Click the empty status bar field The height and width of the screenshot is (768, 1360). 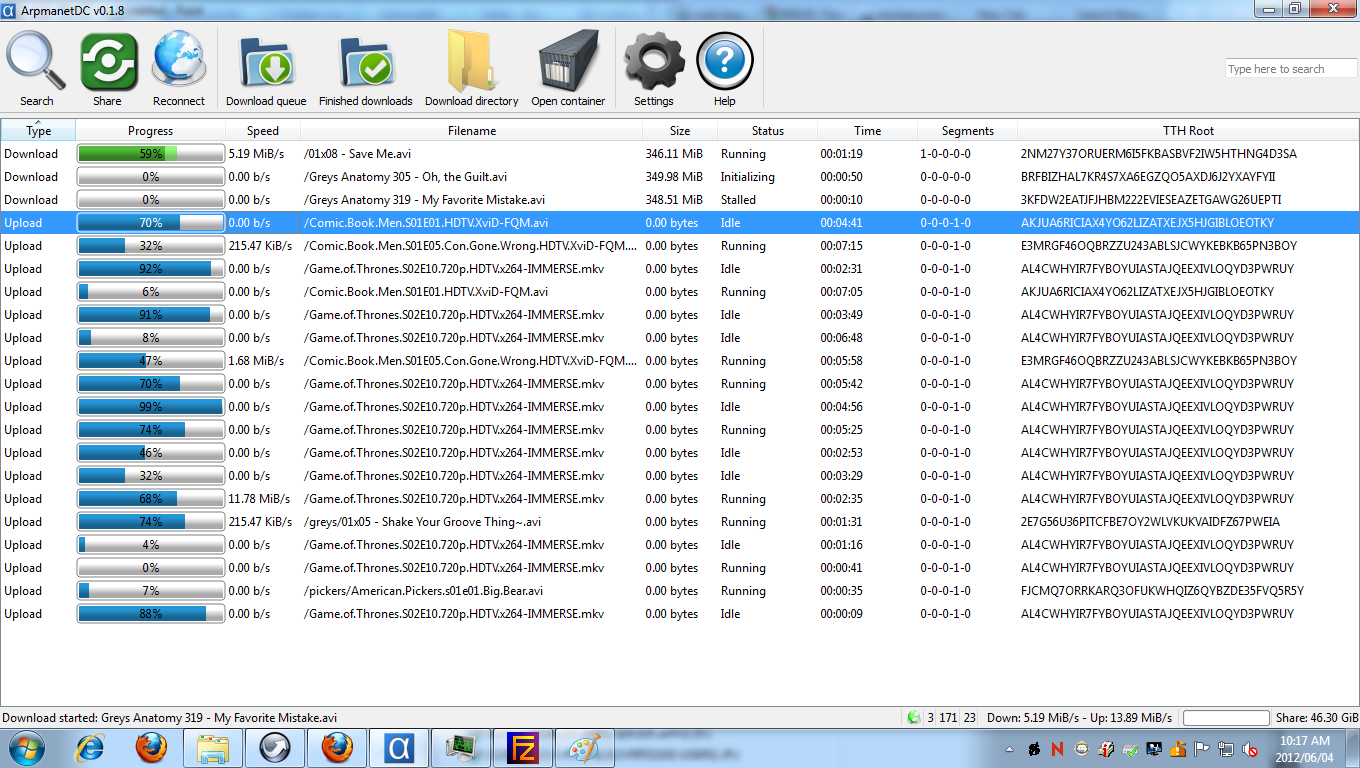[1225, 718]
